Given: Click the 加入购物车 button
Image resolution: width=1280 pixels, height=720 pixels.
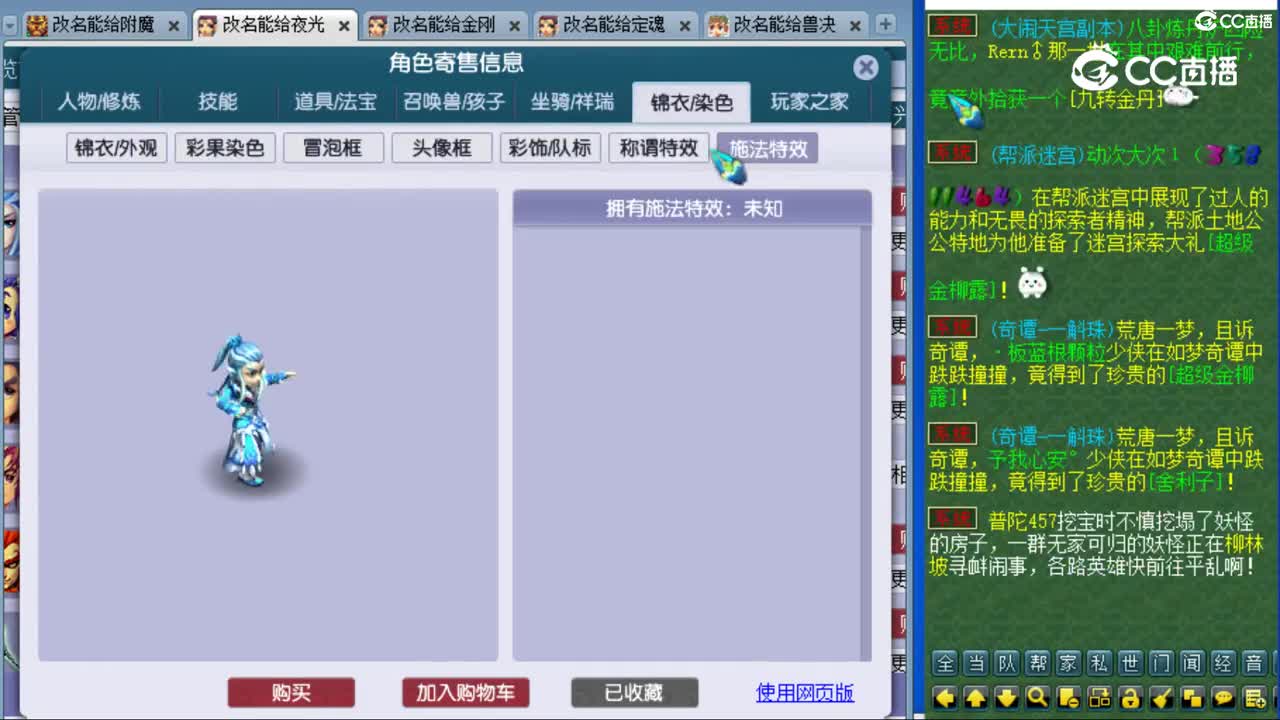Looking at the screenshot, I should pos(465,692).
